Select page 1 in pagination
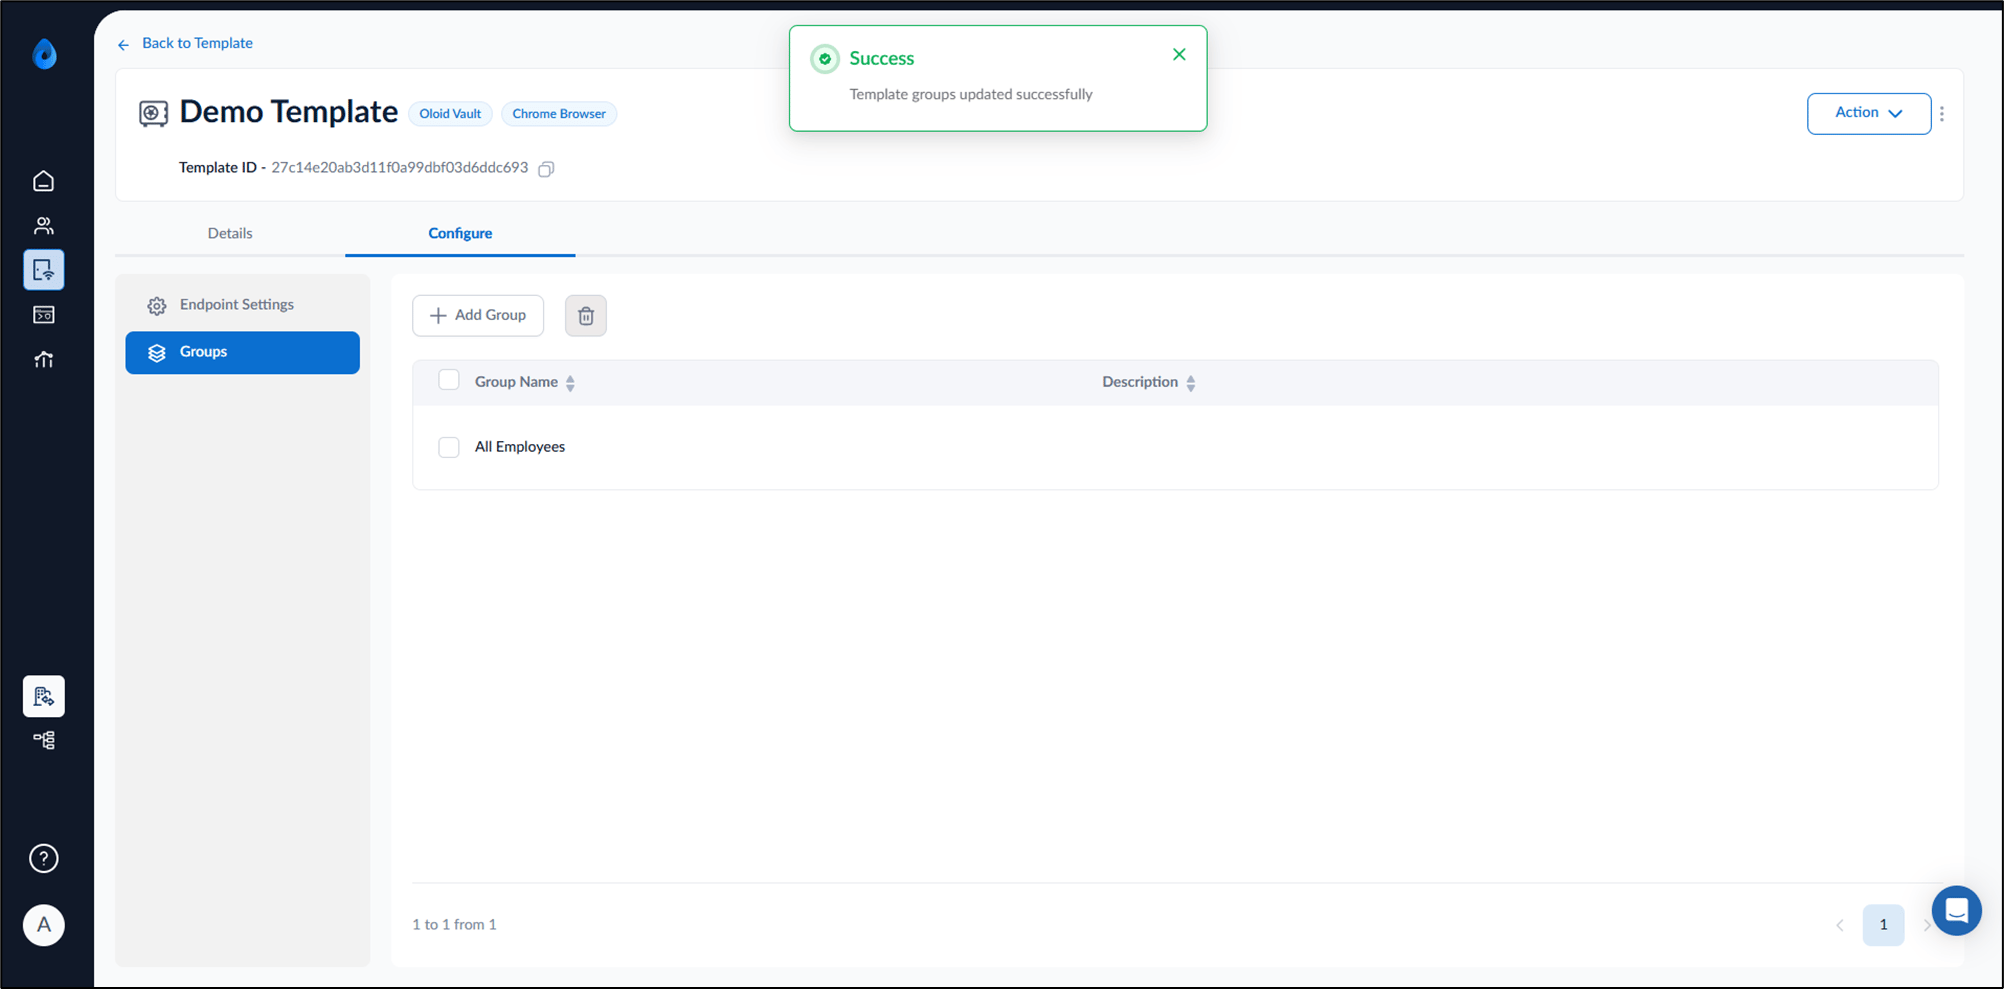The height and width of the screenshot is (989, 2004). tap(1883, 925)
